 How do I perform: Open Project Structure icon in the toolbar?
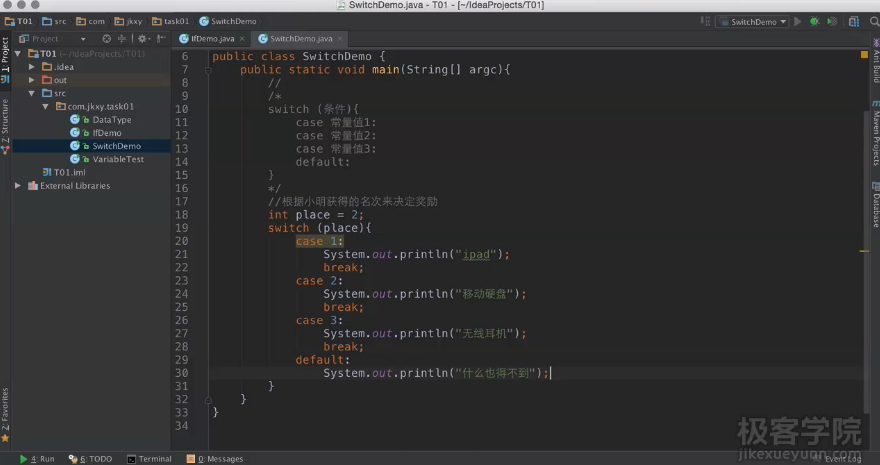[850, 21]
